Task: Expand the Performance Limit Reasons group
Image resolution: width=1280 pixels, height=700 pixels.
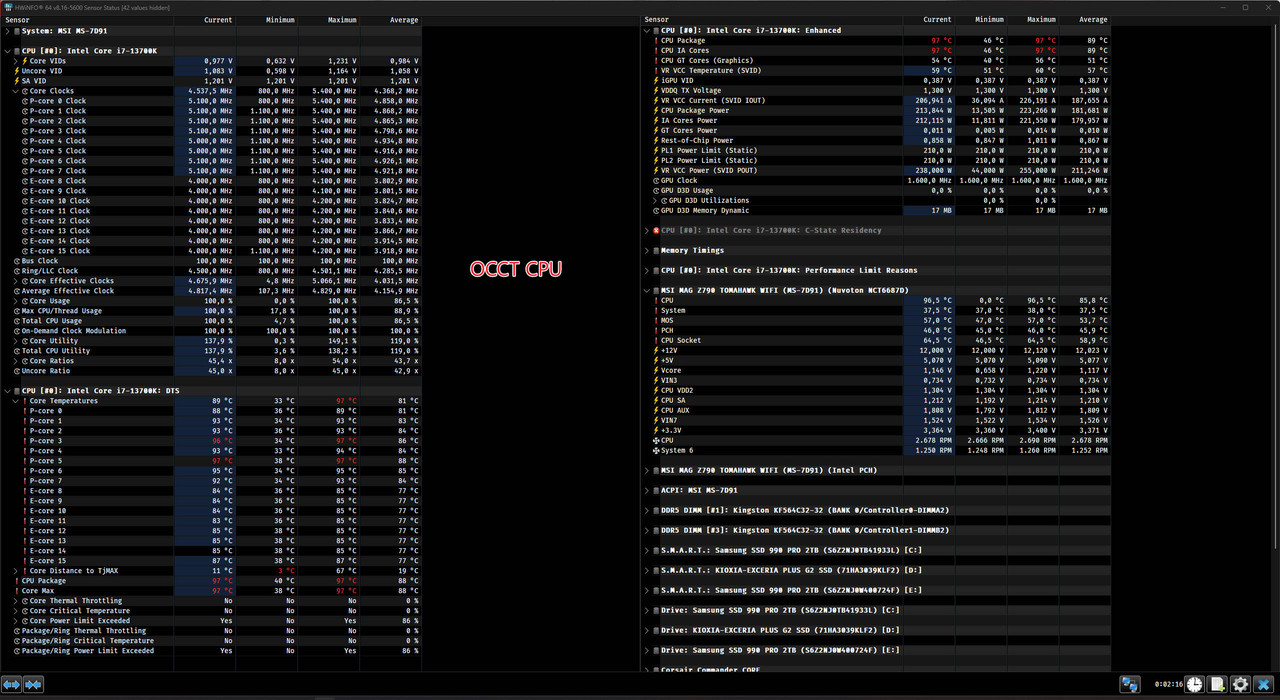Action: point(647,271)
